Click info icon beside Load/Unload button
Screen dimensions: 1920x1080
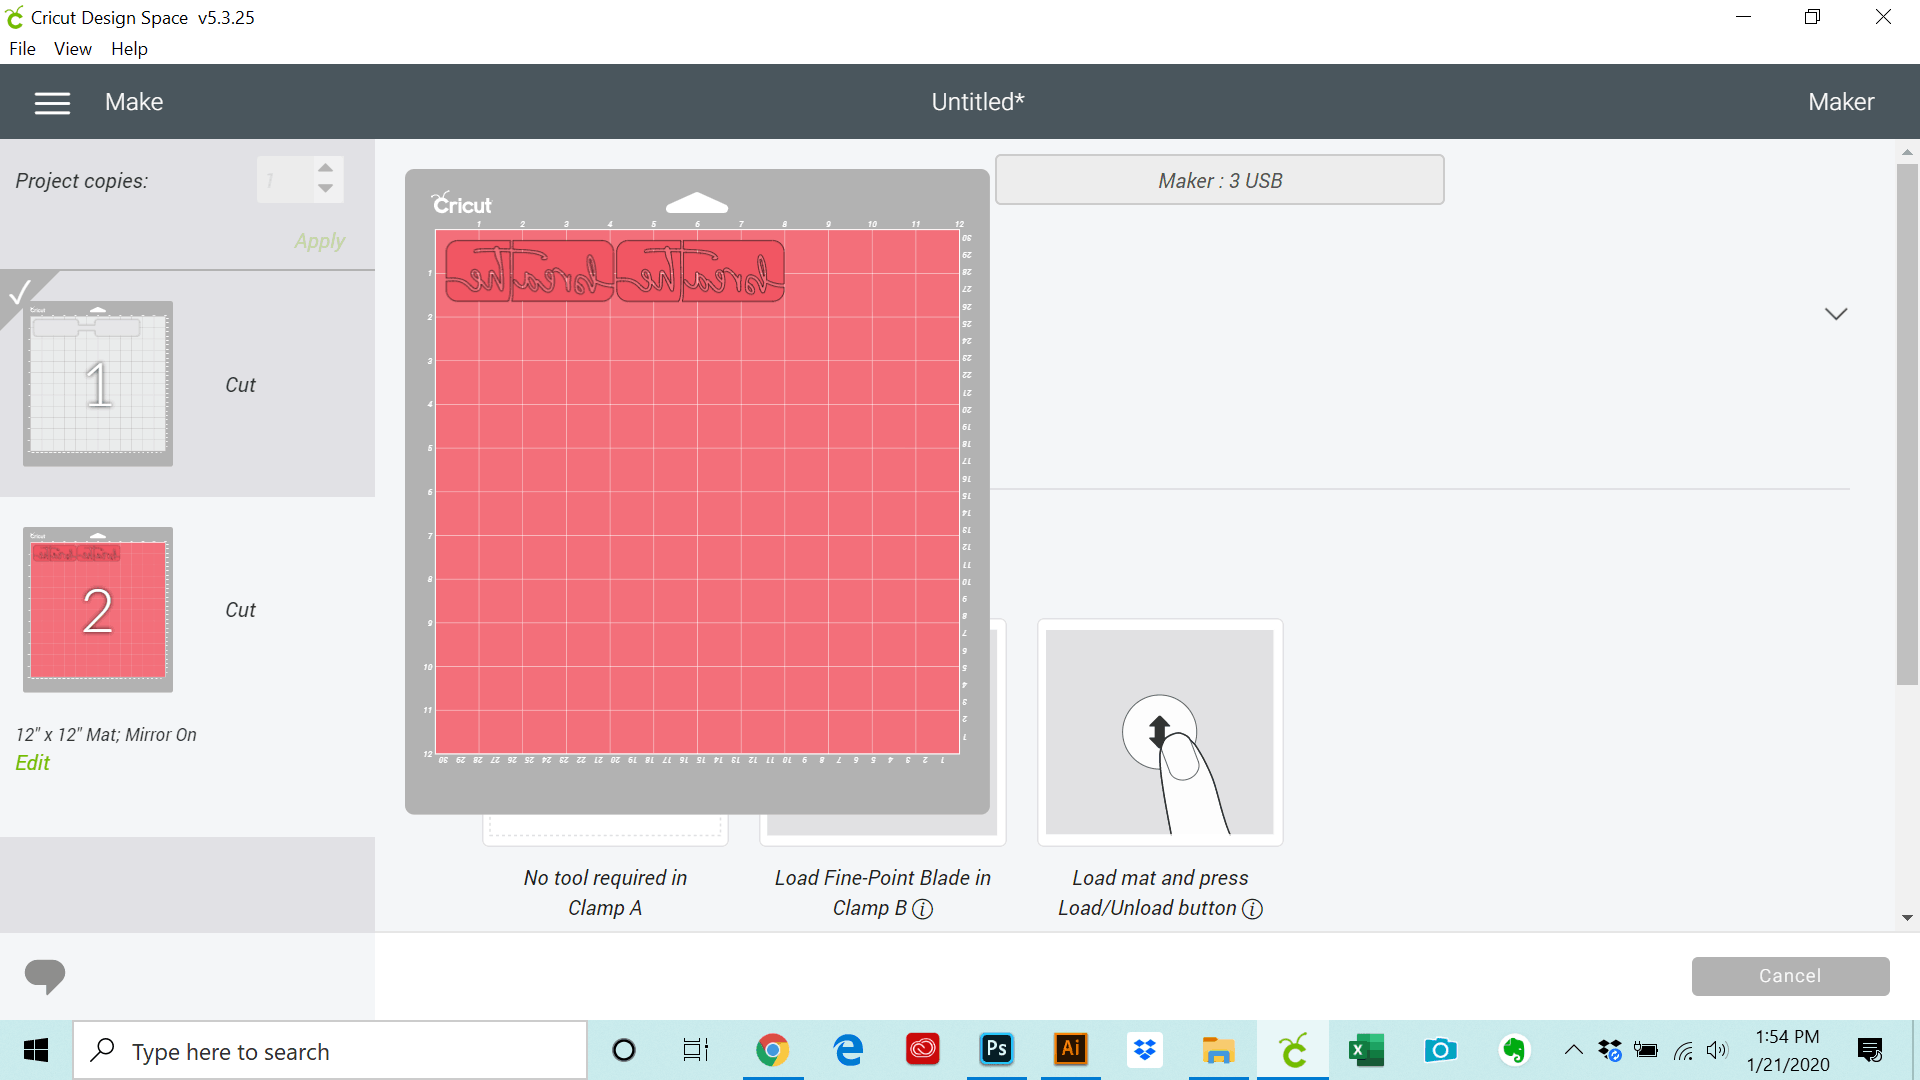click(1252, 909)
